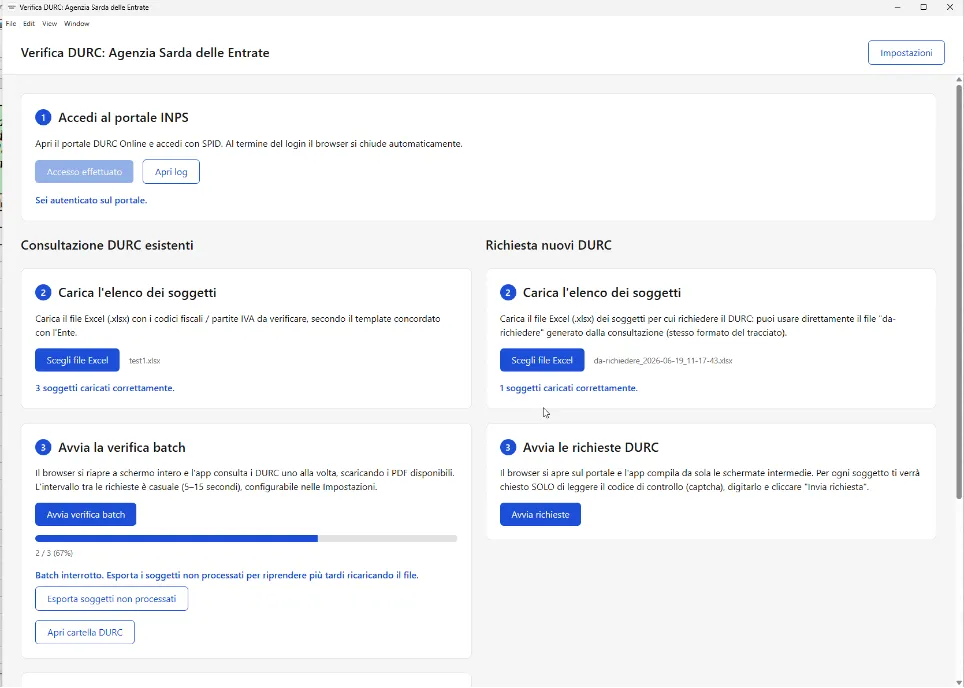Click step 3 badge beside Avvia la verifica batch
Viewport: 964px width, 688px height.
(43, 447)
